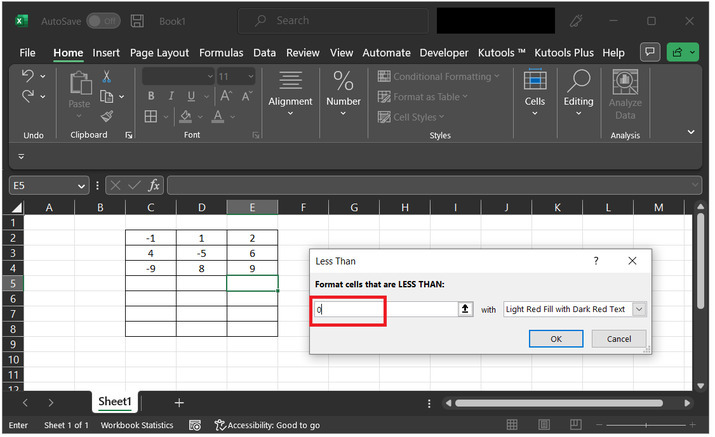Click the Analyze Data icon

pos(625,82)
